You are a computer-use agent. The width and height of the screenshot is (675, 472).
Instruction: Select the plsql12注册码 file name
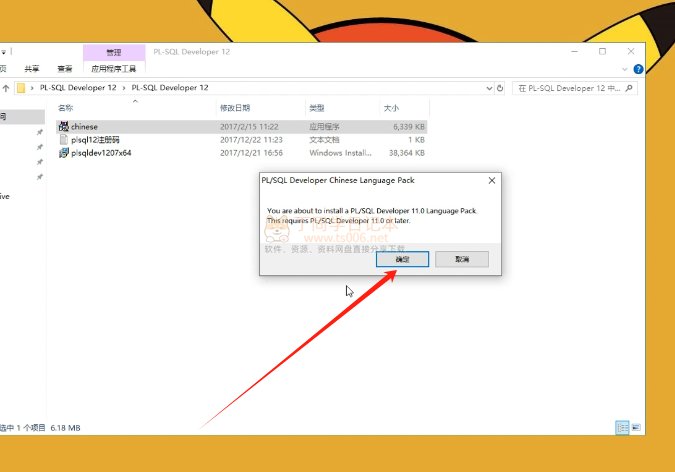[95, 140]
